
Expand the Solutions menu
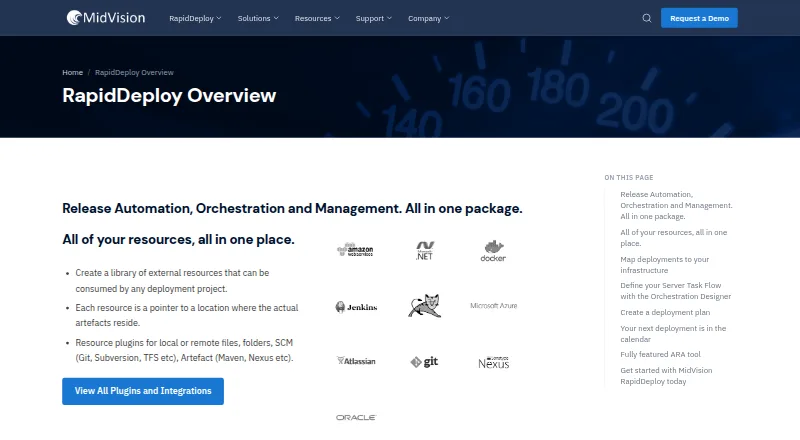(x=258, y=18)
